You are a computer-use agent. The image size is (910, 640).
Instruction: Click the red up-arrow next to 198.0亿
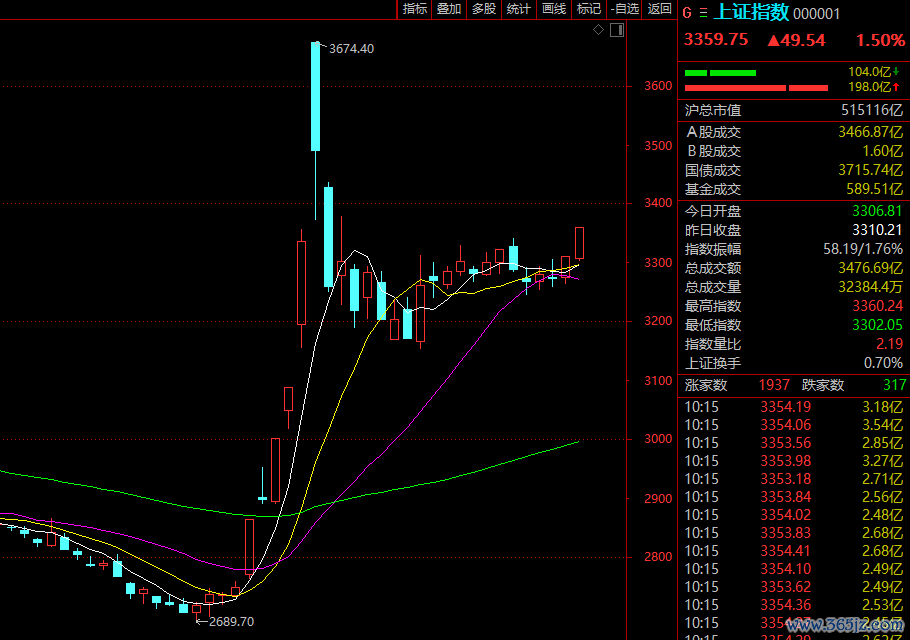[896, 87]
